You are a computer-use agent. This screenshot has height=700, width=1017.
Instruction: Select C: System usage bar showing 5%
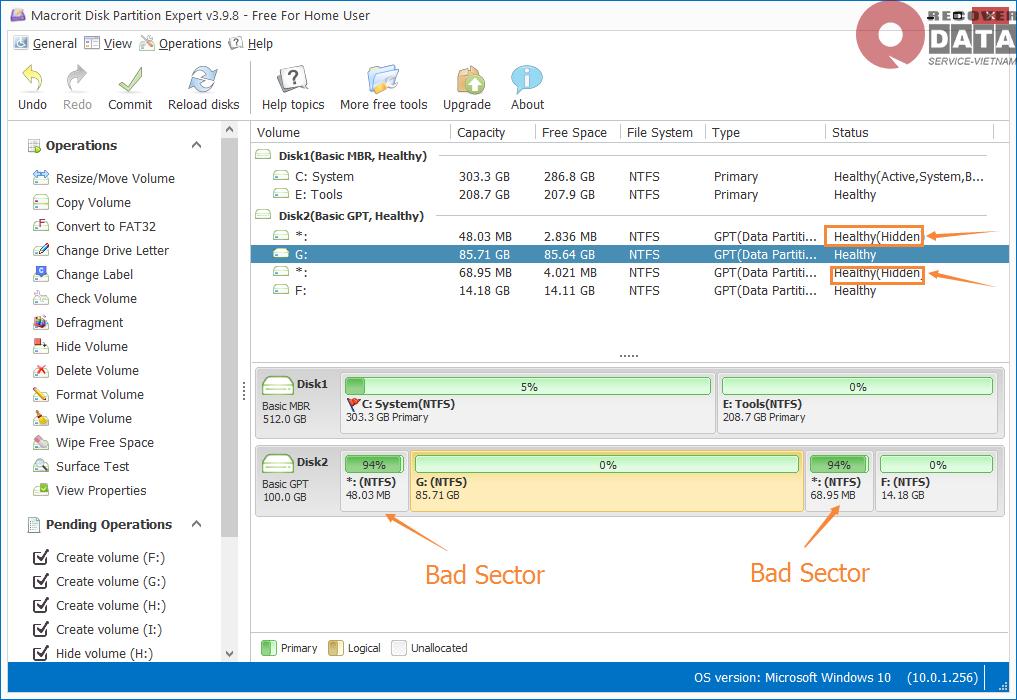(528, 387)
